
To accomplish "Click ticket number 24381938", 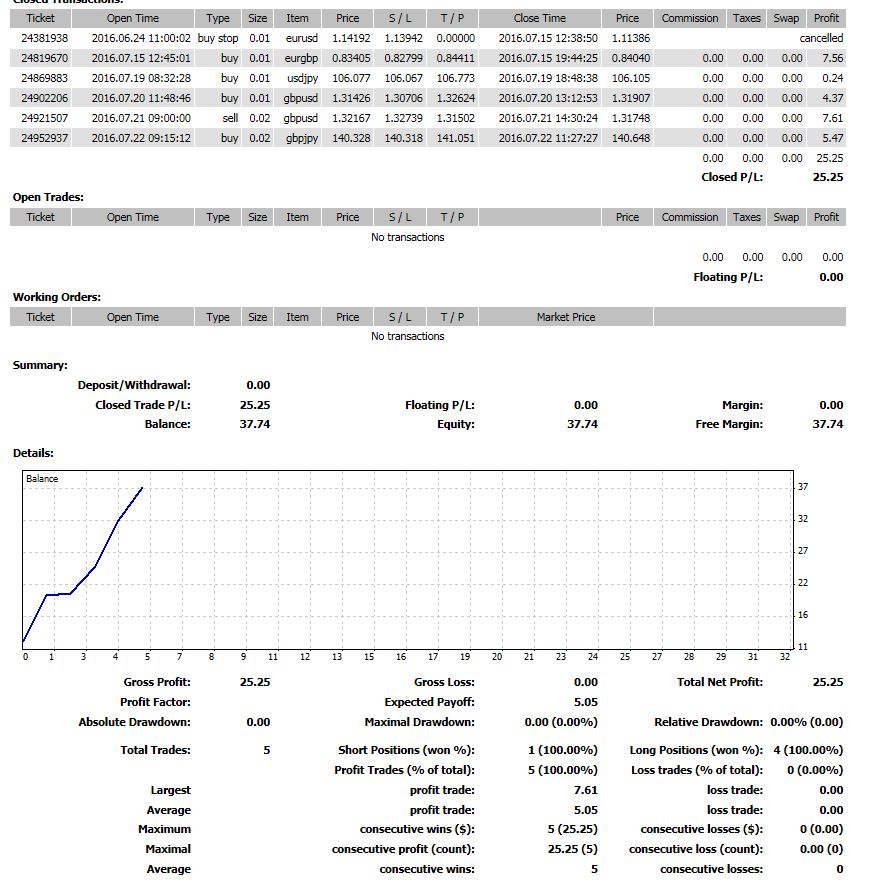I will [x=45, y=38].
